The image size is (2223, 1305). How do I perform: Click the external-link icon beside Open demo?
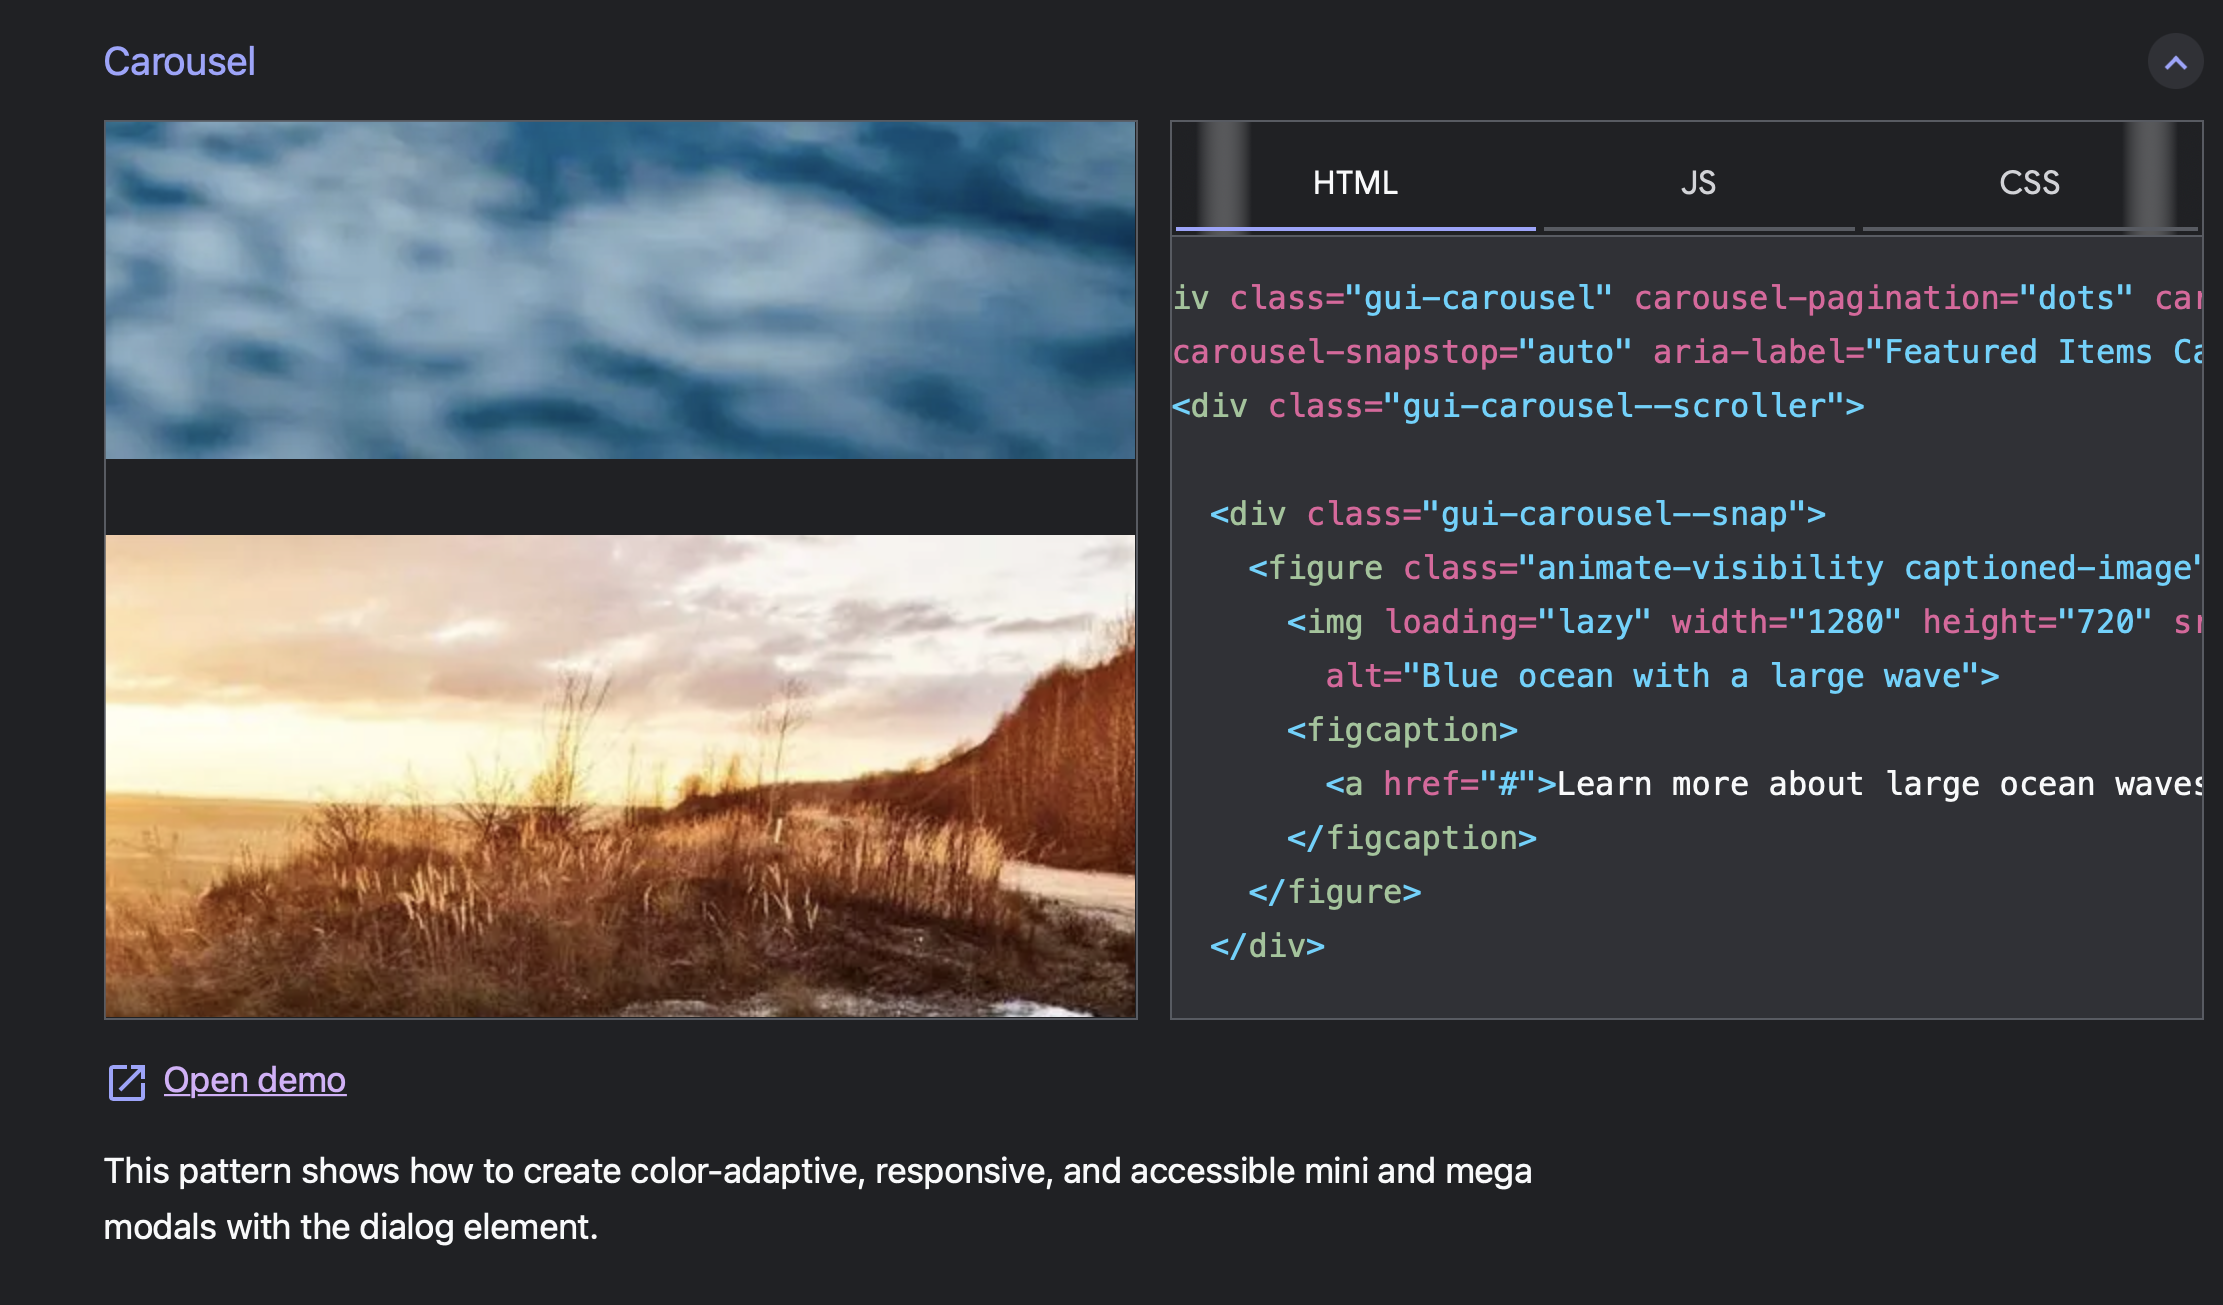[x=126, y=1083]
